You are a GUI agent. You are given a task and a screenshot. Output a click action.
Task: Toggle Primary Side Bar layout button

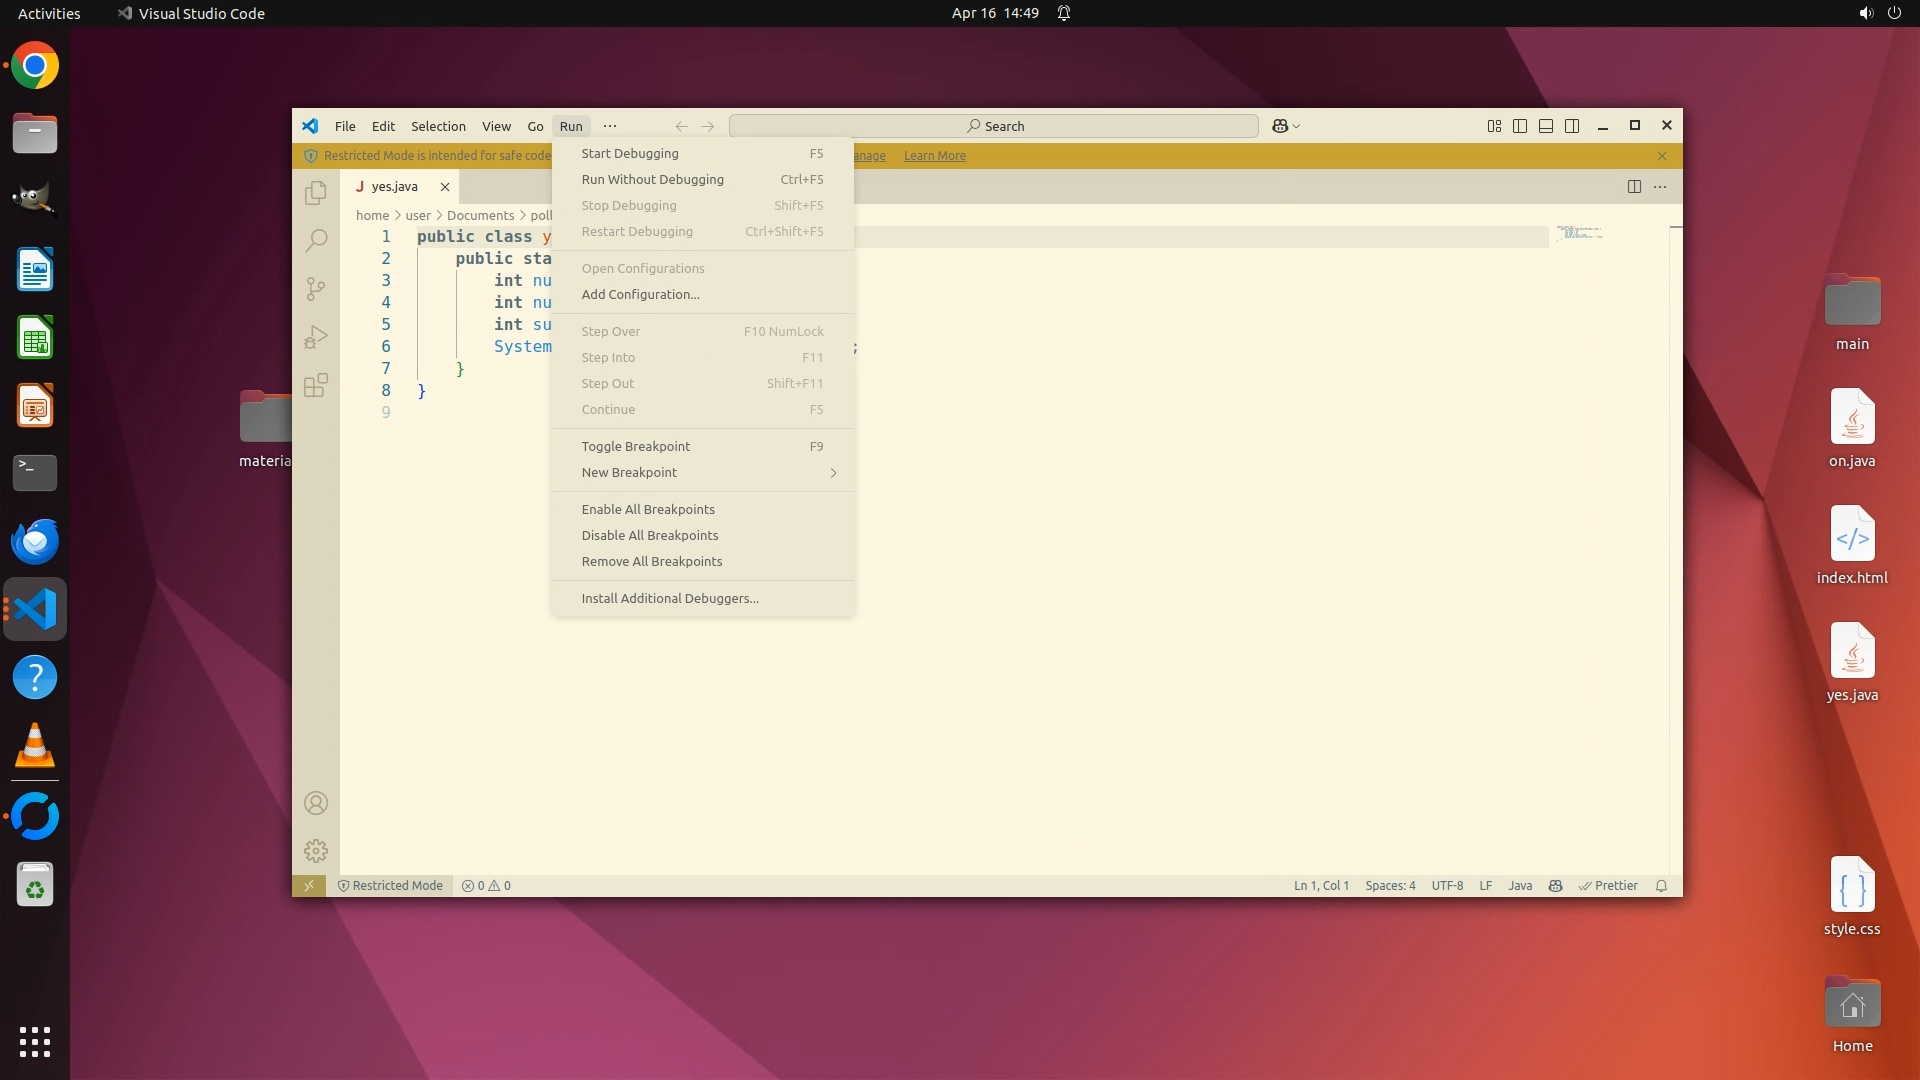pyautogui.click(x=1520, y=126)
